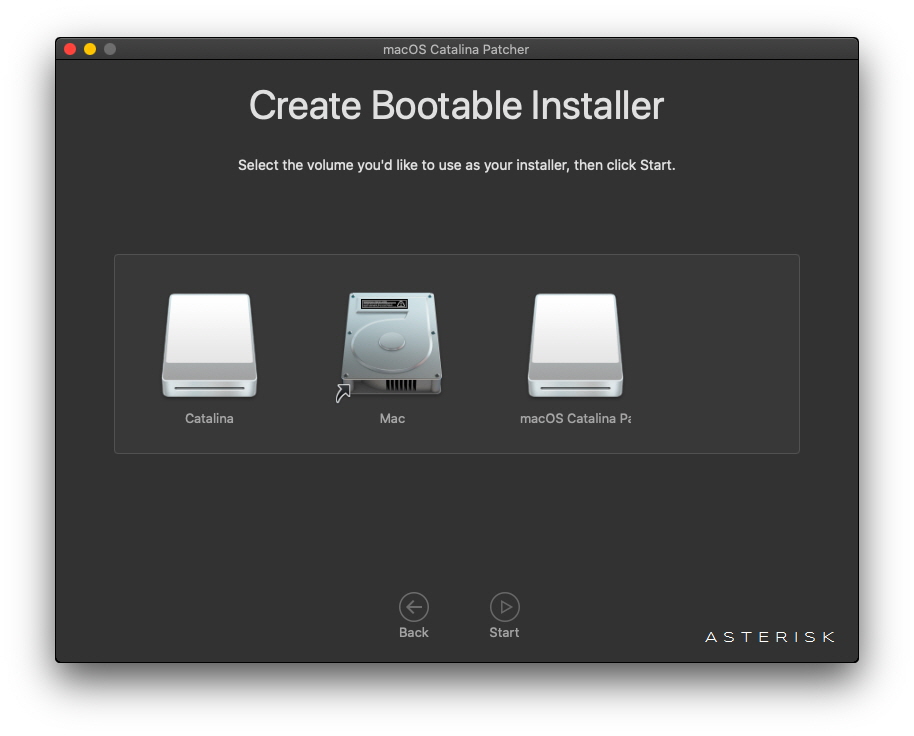The height and width of the screenshot is (736, 914).
Task: Click the Back button label
Action: pos(414,633)
